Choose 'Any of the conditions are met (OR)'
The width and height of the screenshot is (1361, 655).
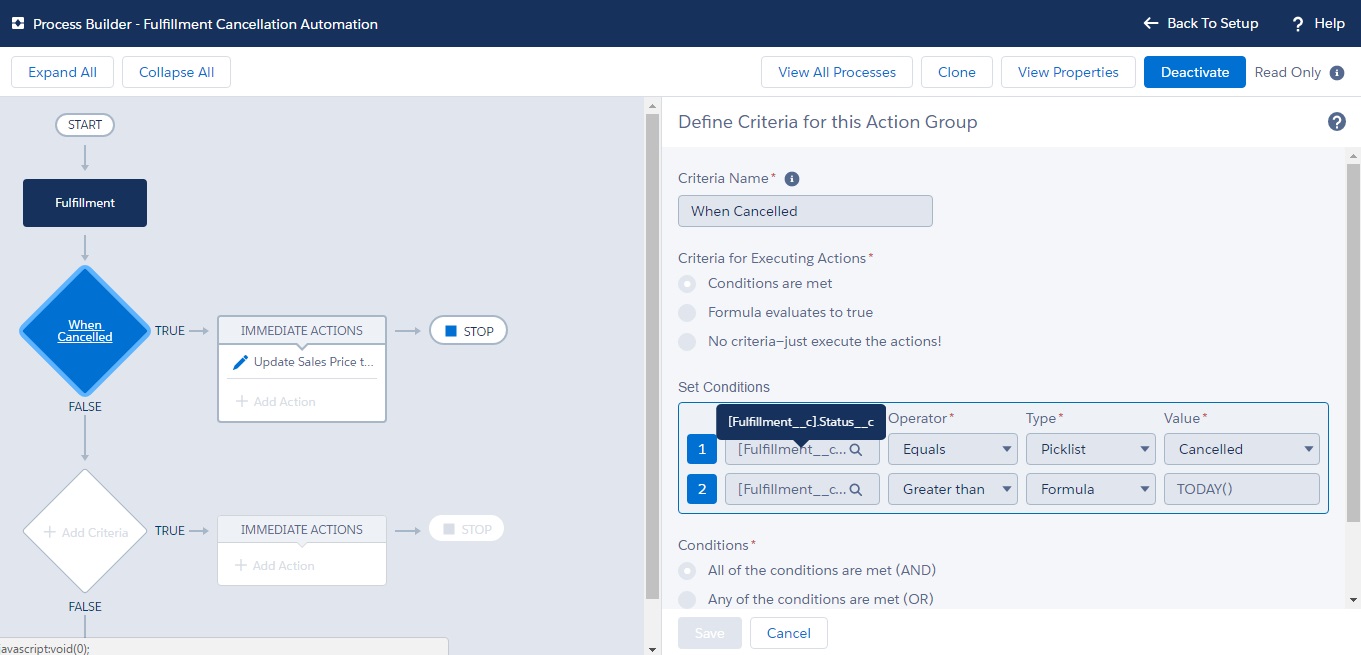[687, 599]
